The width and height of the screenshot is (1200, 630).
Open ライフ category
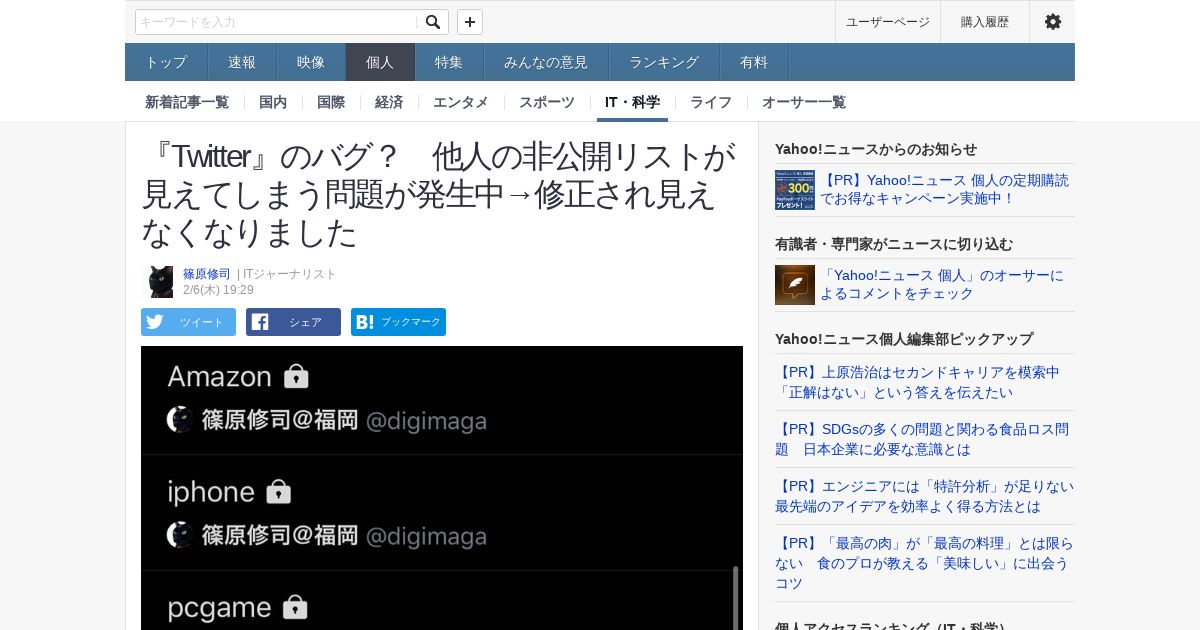(x=711, y=102)
